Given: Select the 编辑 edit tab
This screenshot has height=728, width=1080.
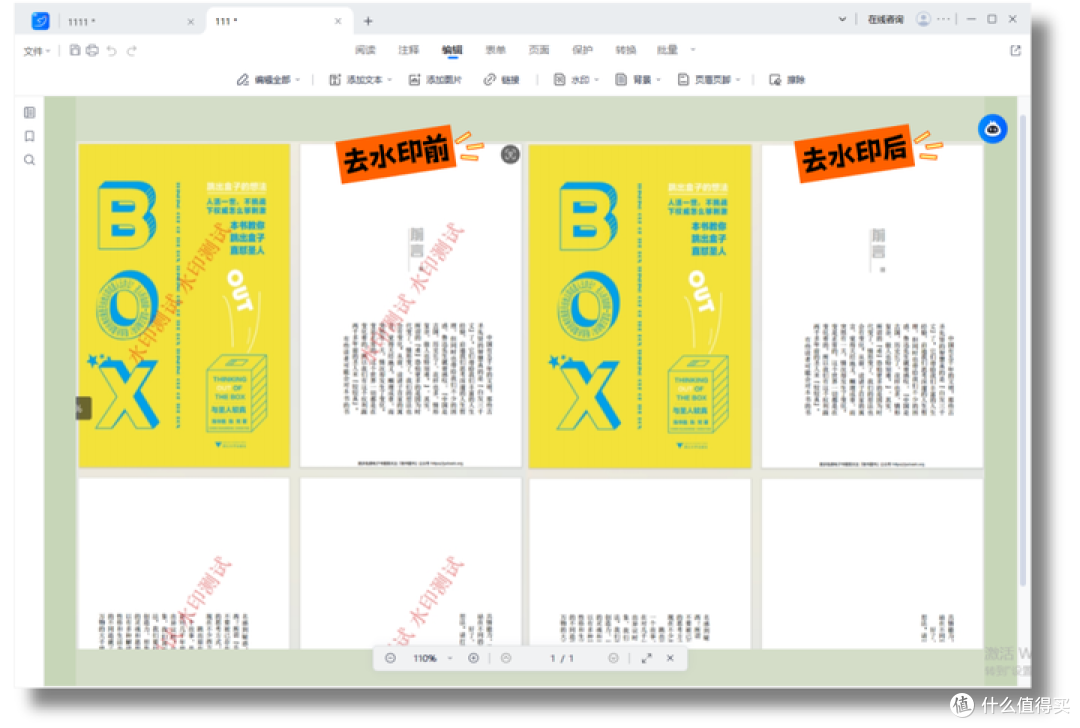Looking at the screenshot, I should [x=452, y=50].
